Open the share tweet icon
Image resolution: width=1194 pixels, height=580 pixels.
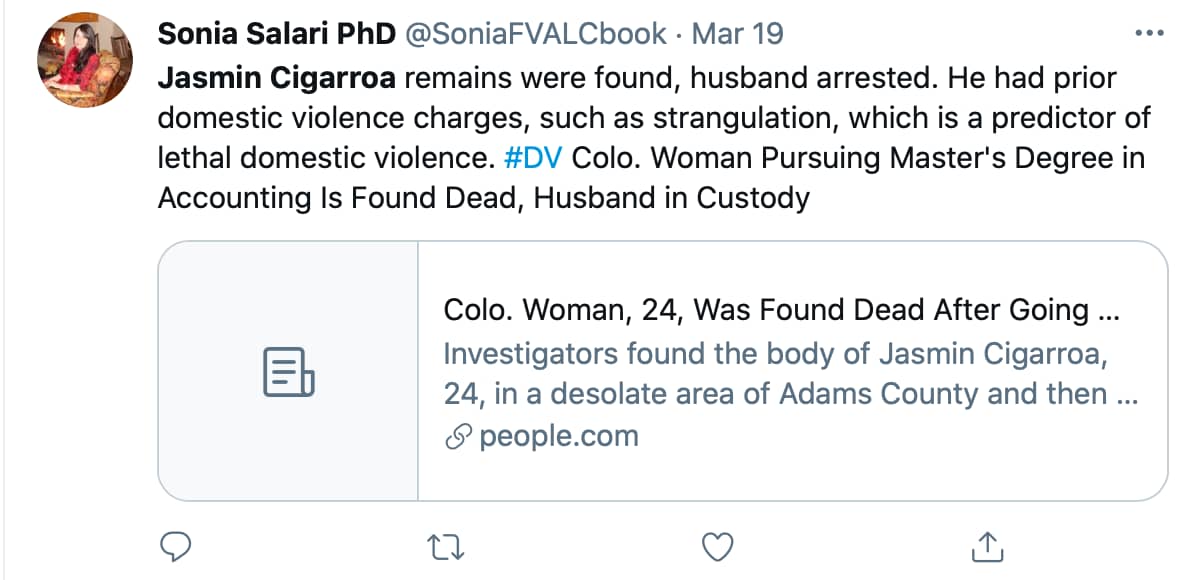pyautogui.click(x=987, y=546)
